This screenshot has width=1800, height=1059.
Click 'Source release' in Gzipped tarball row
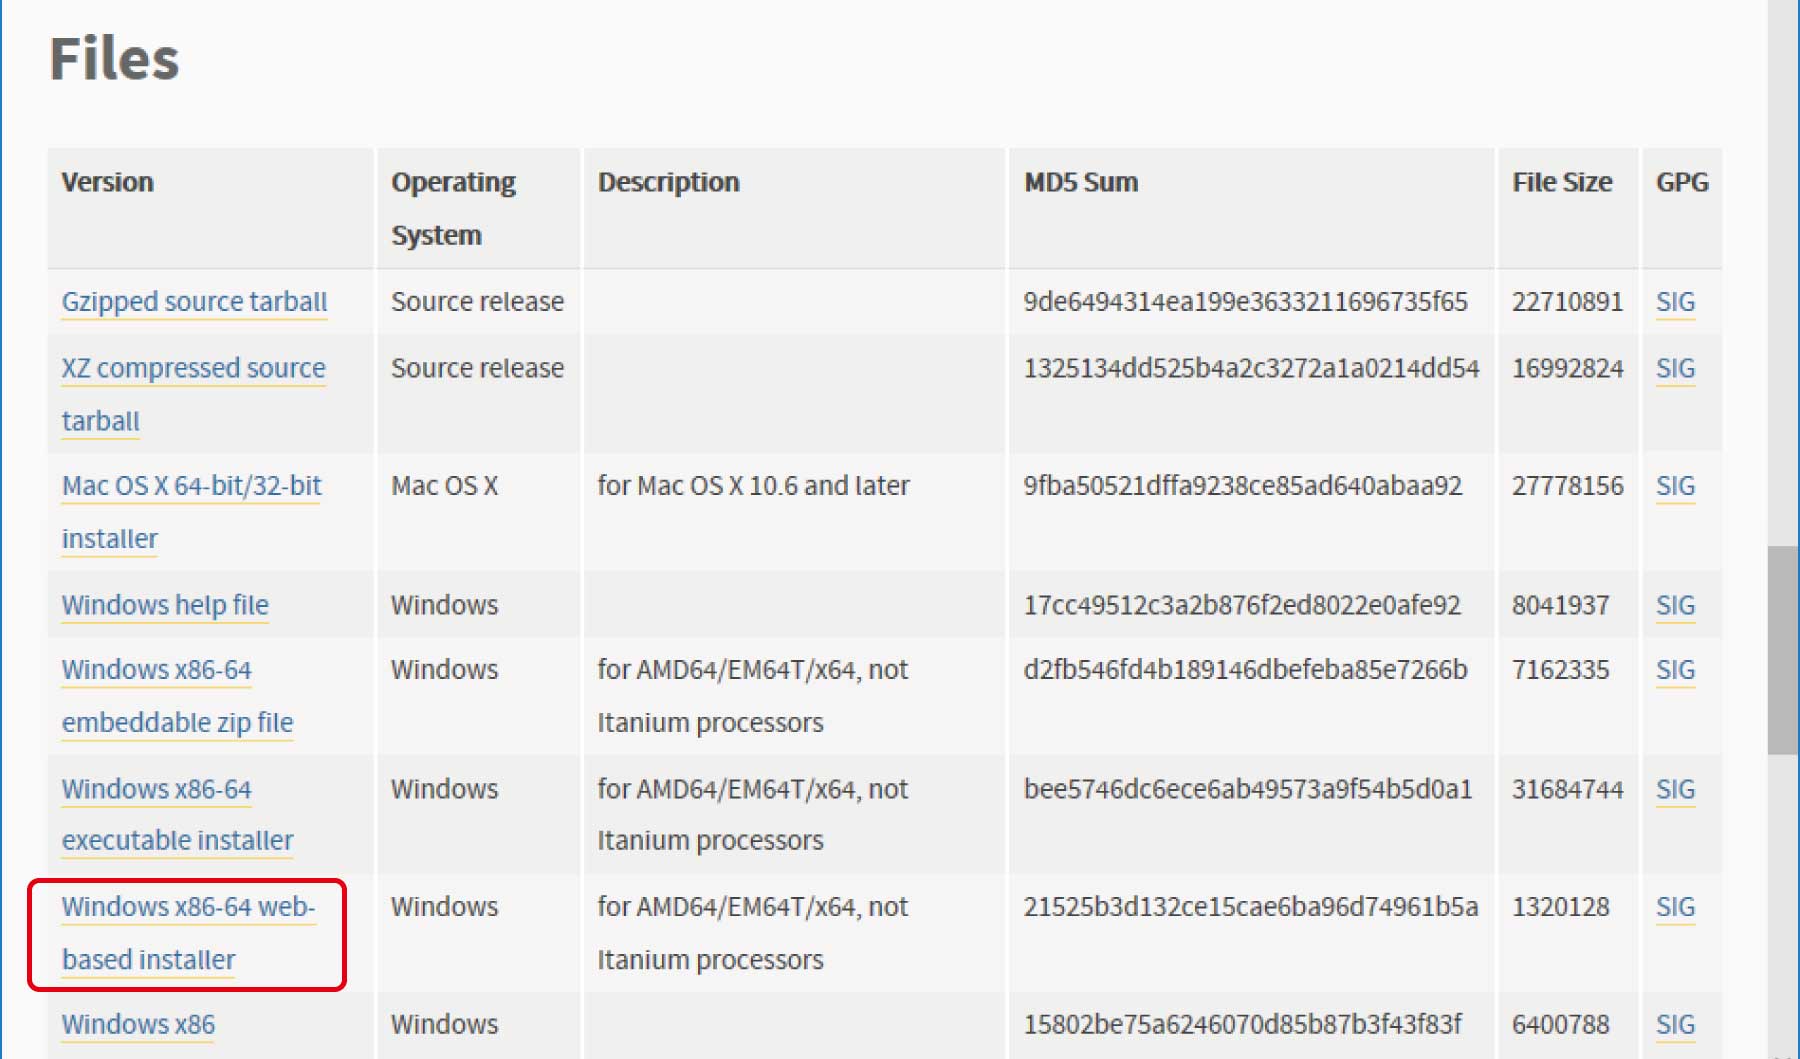click(x=477, y=302)
